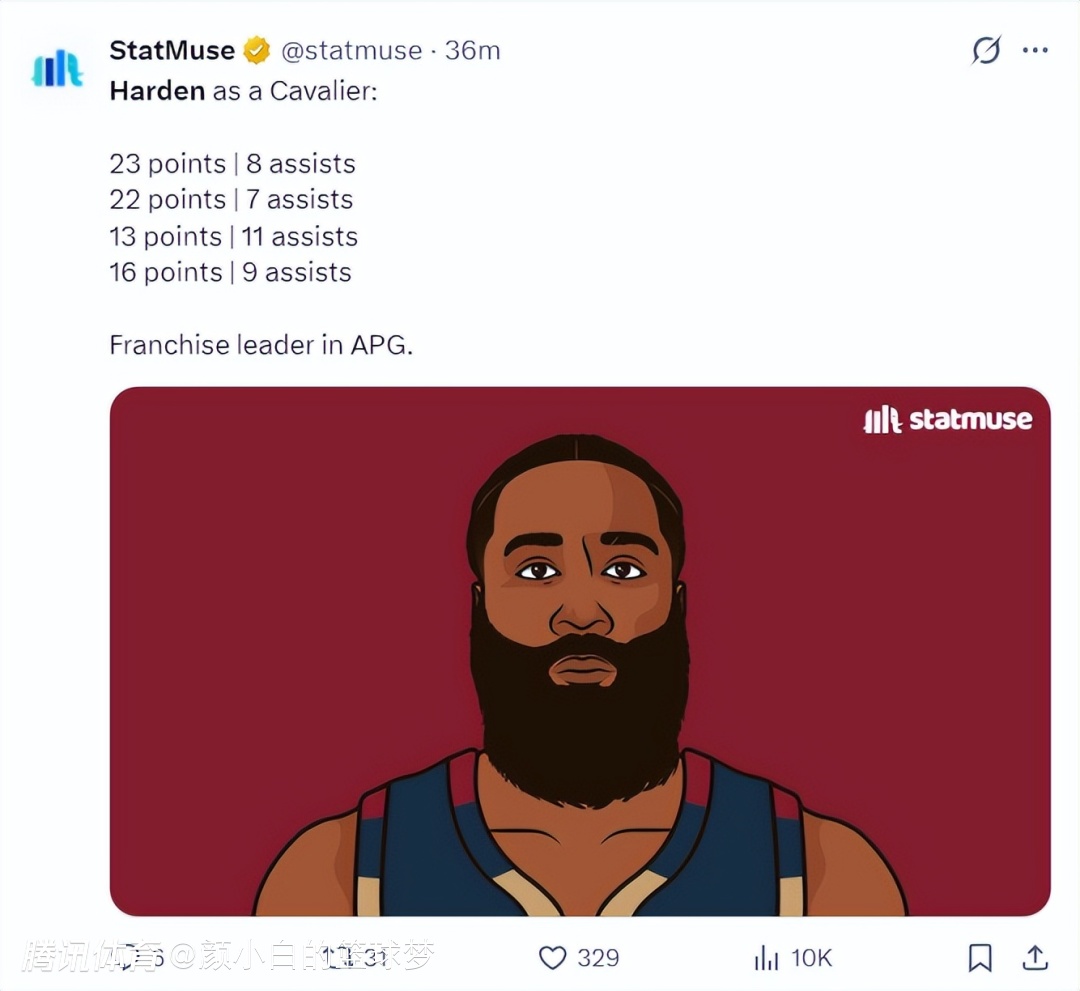Click the bold Harden text
Viewport: 1080px width, 991px height.
(157, 91)
